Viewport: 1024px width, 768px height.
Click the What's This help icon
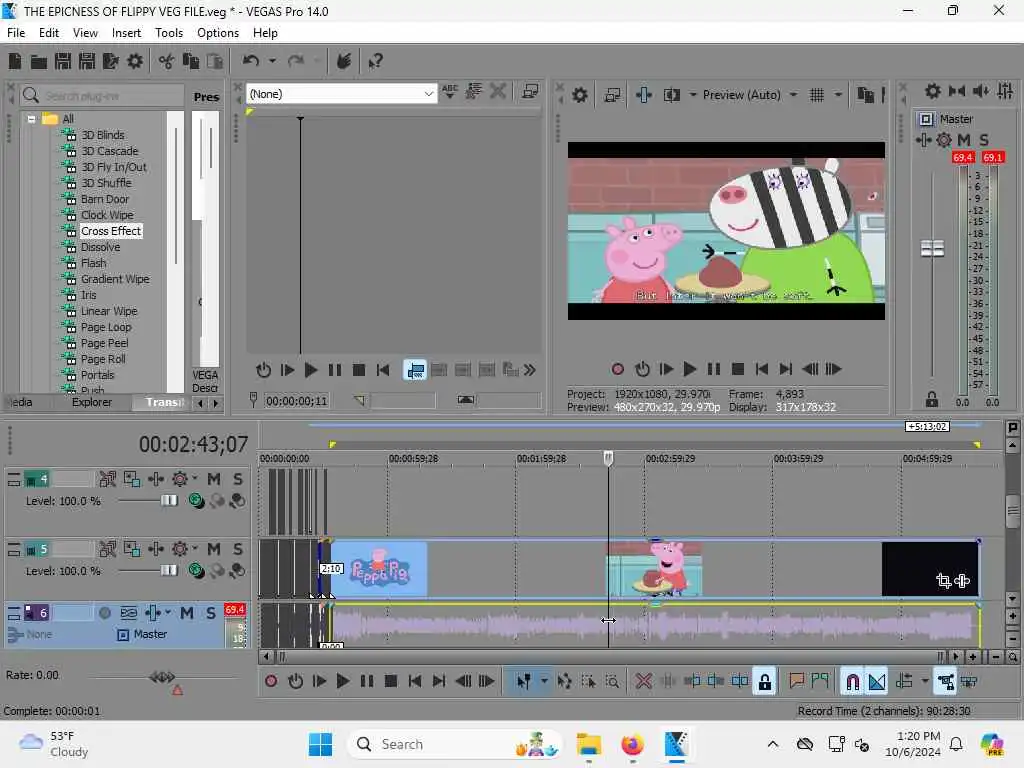(x=376, y=61)
